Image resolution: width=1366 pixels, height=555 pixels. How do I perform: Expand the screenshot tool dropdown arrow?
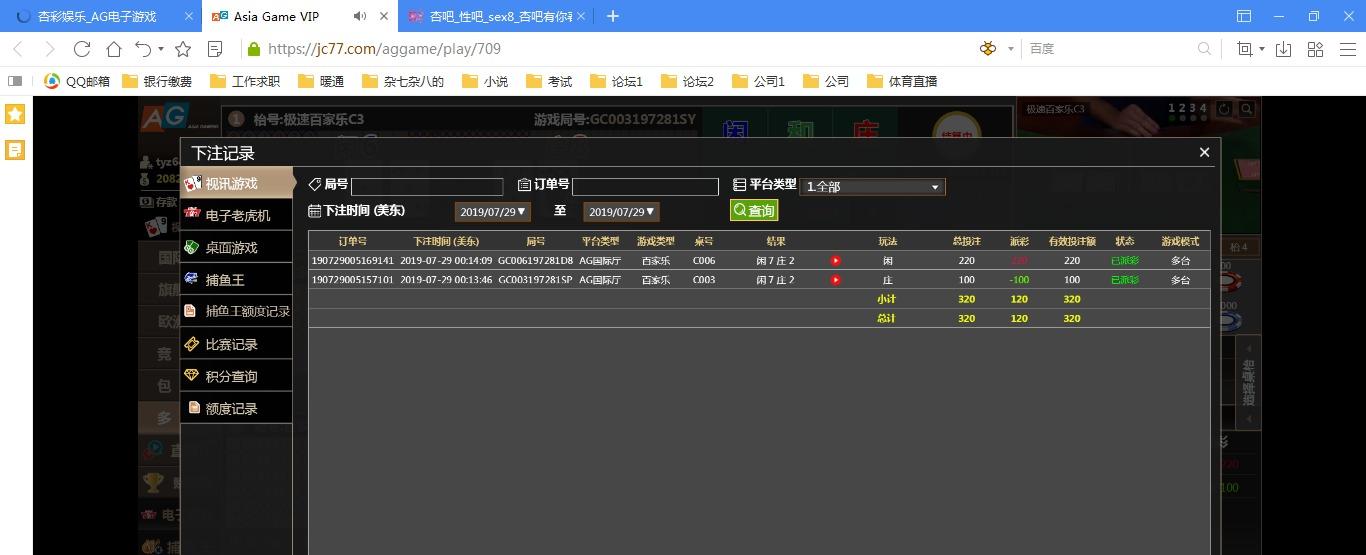(1262, 49)
